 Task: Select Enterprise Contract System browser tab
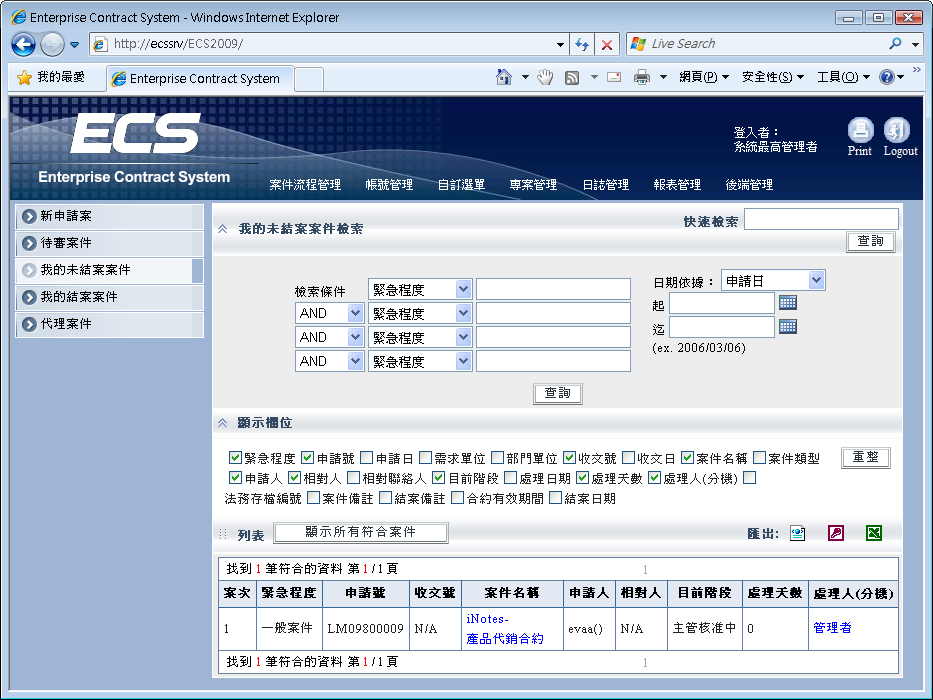click(x=201, y=79)
